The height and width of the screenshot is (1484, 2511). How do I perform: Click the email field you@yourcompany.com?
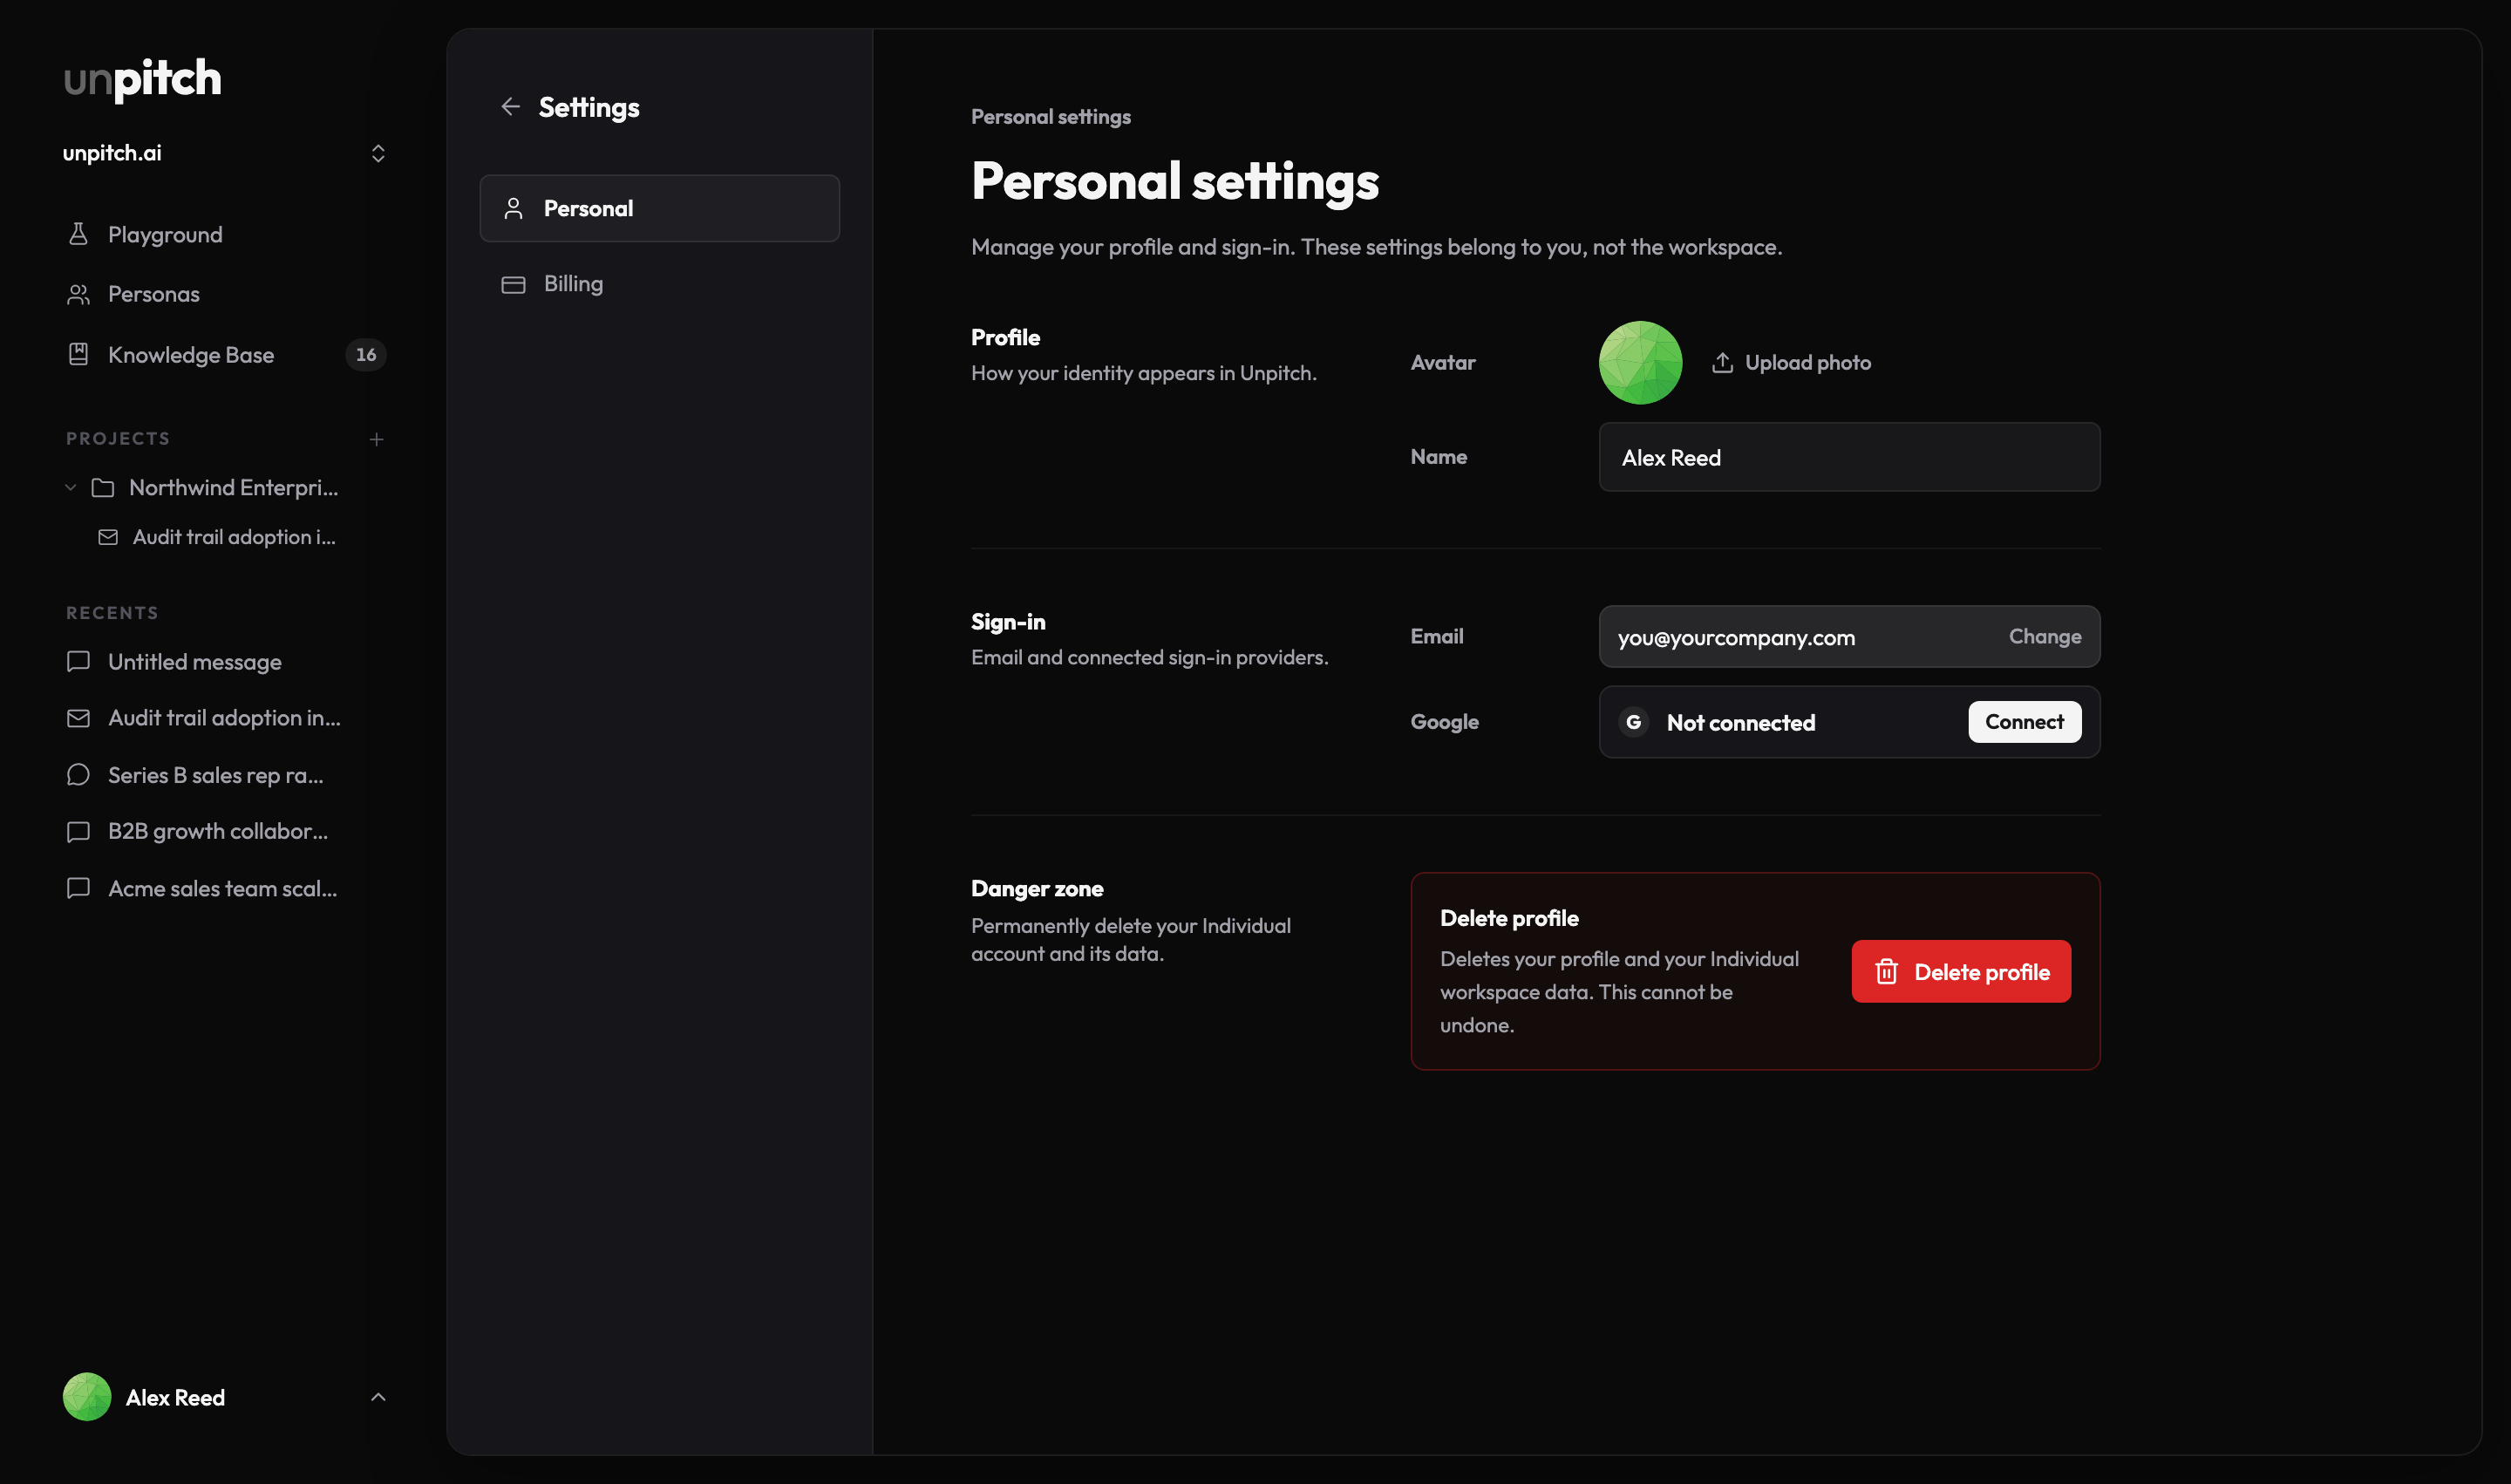1850,637
